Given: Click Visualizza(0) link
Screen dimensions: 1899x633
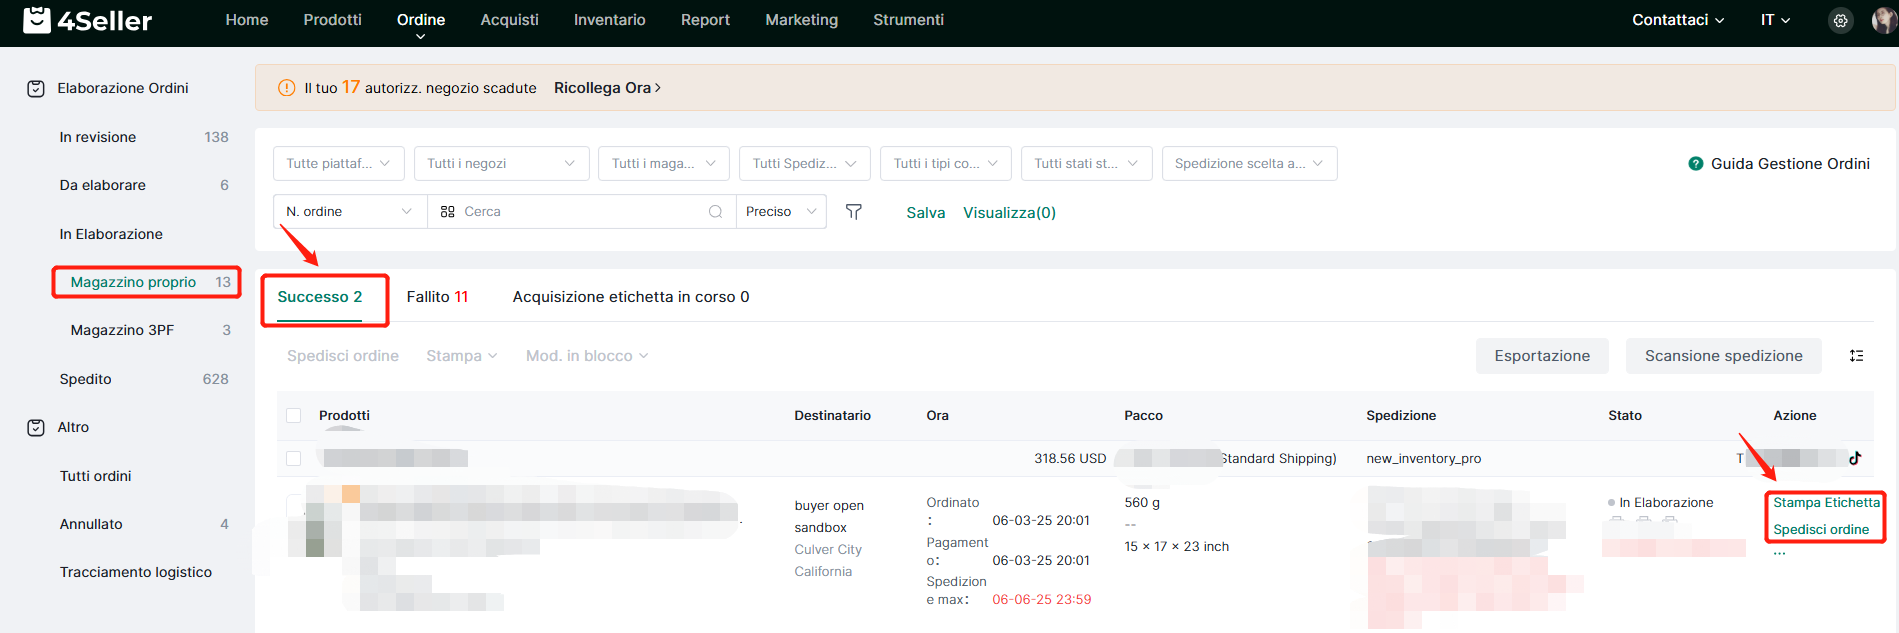Looking at the screenshot, I should point(1009,212).
